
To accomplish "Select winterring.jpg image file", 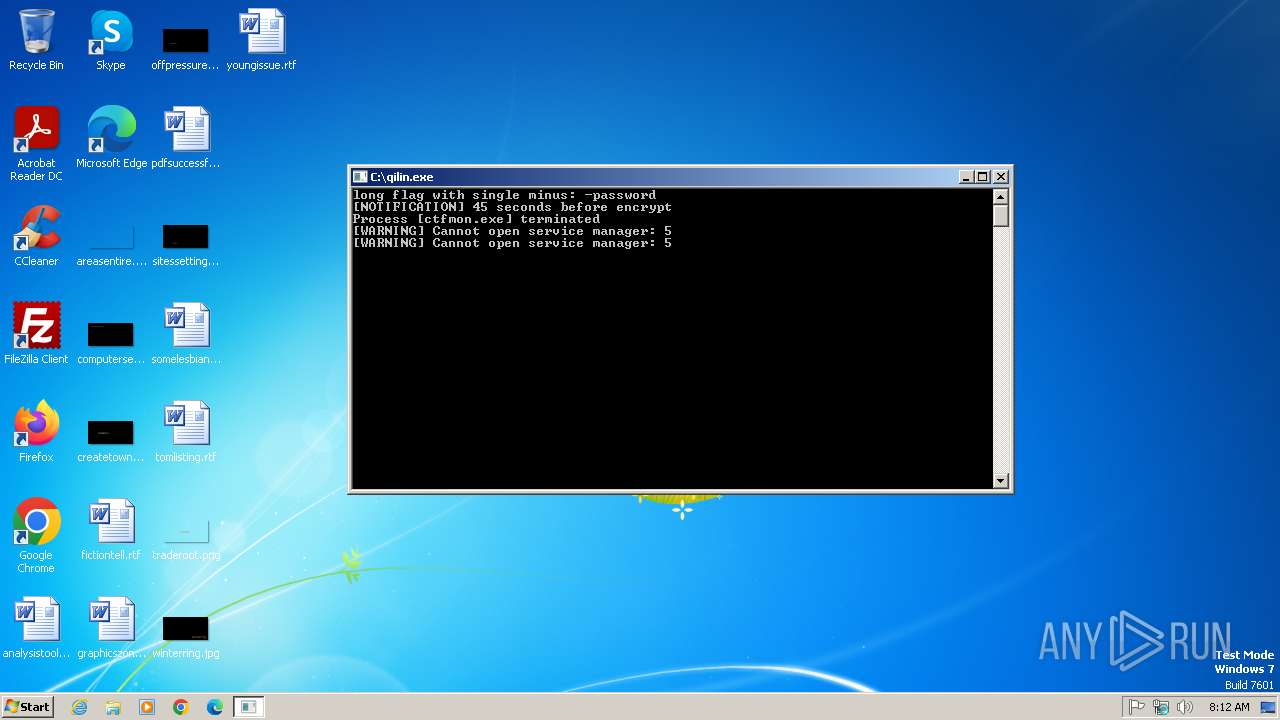I will [x=185, y=634].
